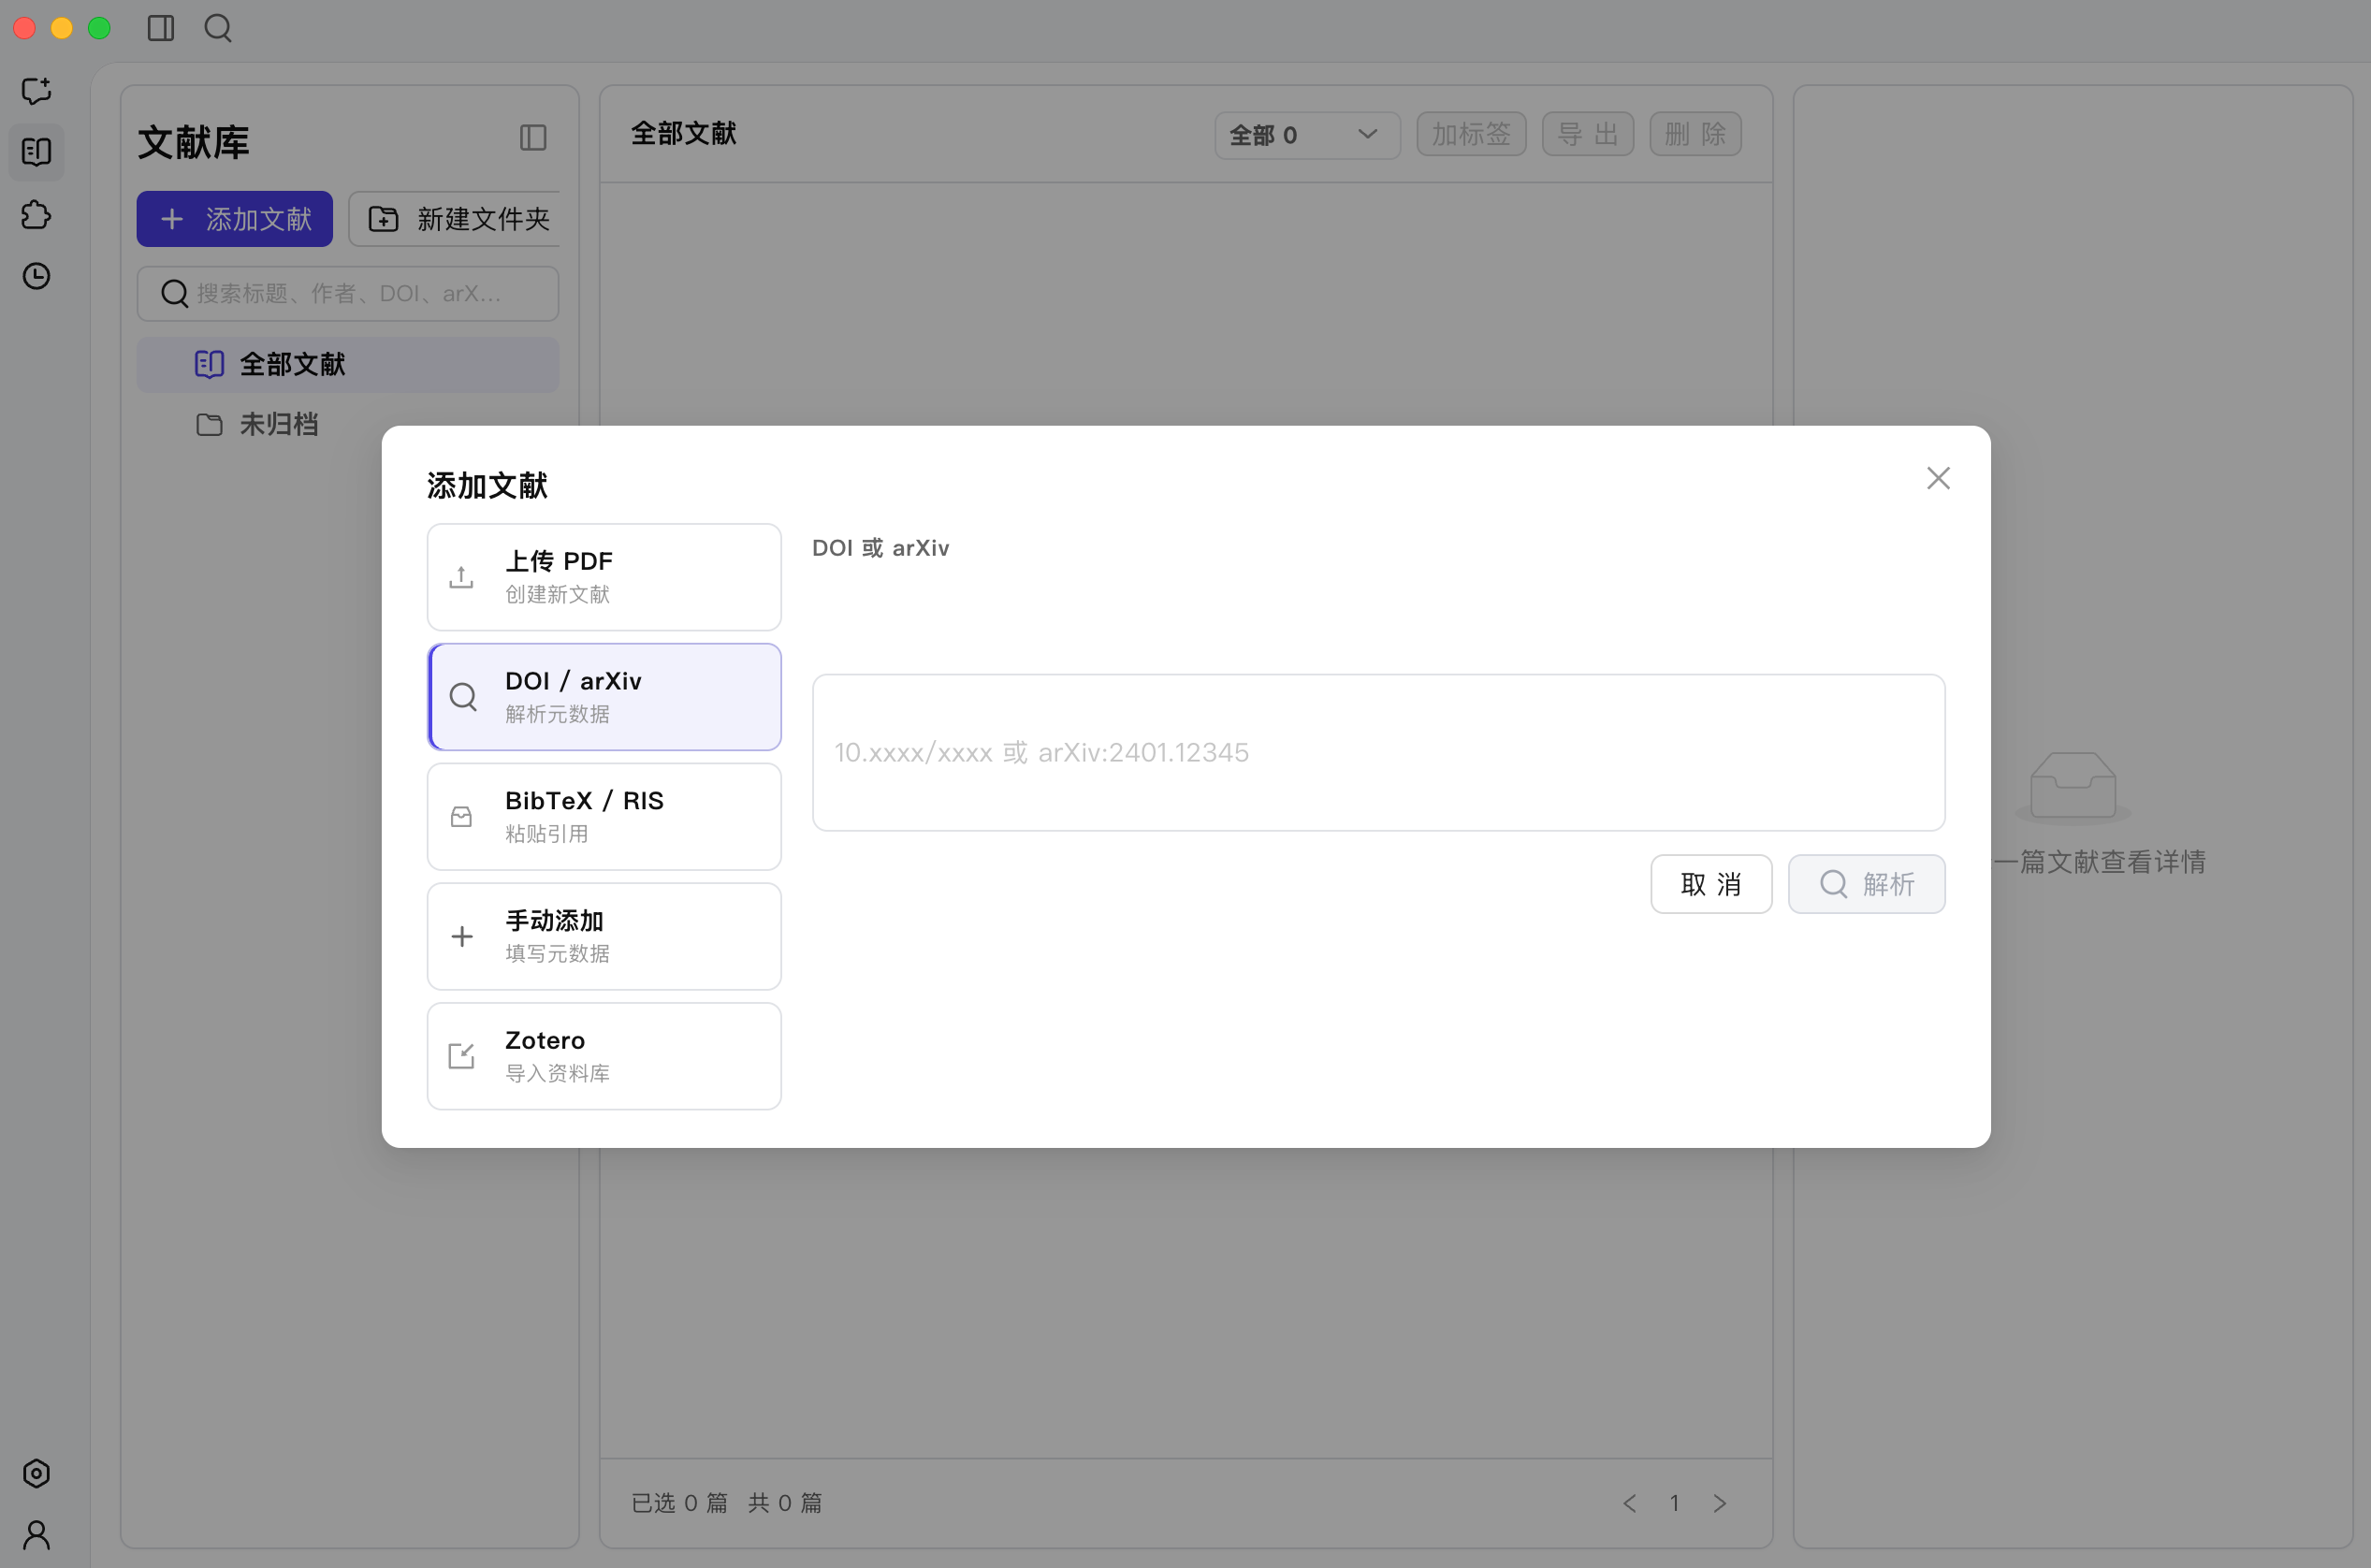The height and width of the screenshot is (1568, 2371).
Task: Select 上传 PDF option
Action: 604,577
